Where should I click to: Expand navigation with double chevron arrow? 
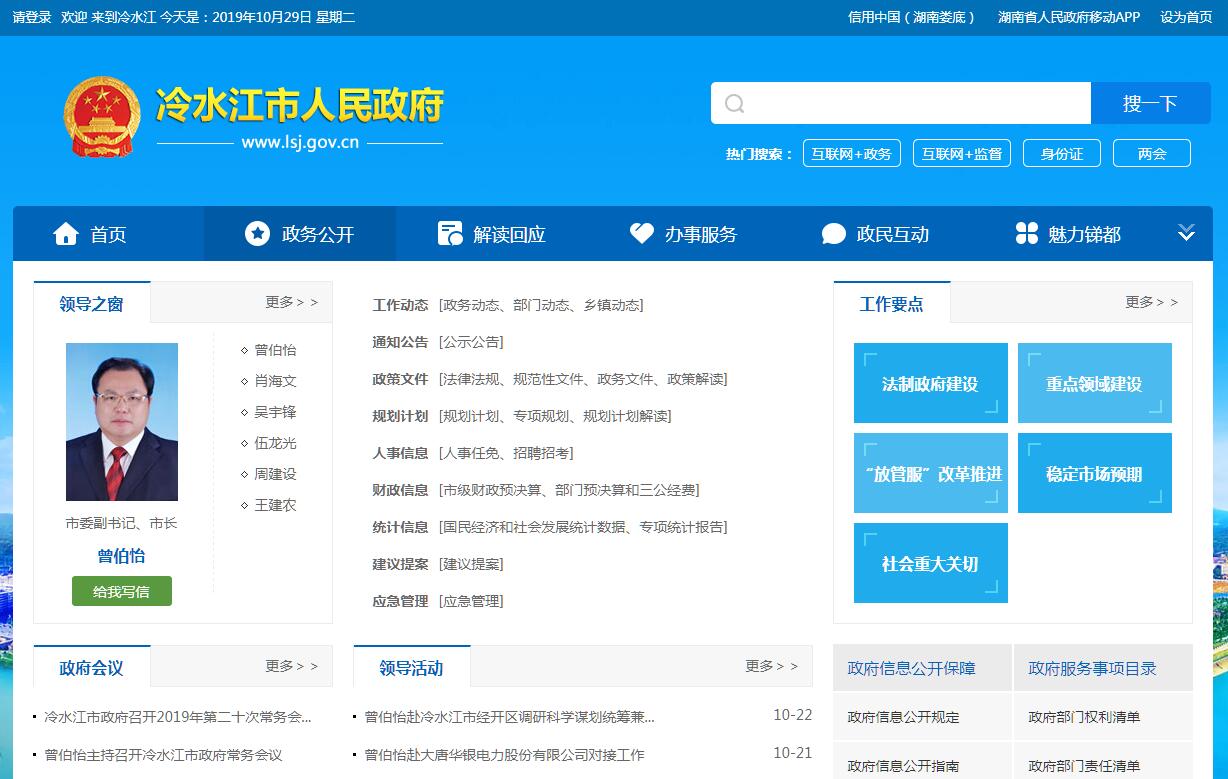coord(1186,234)
